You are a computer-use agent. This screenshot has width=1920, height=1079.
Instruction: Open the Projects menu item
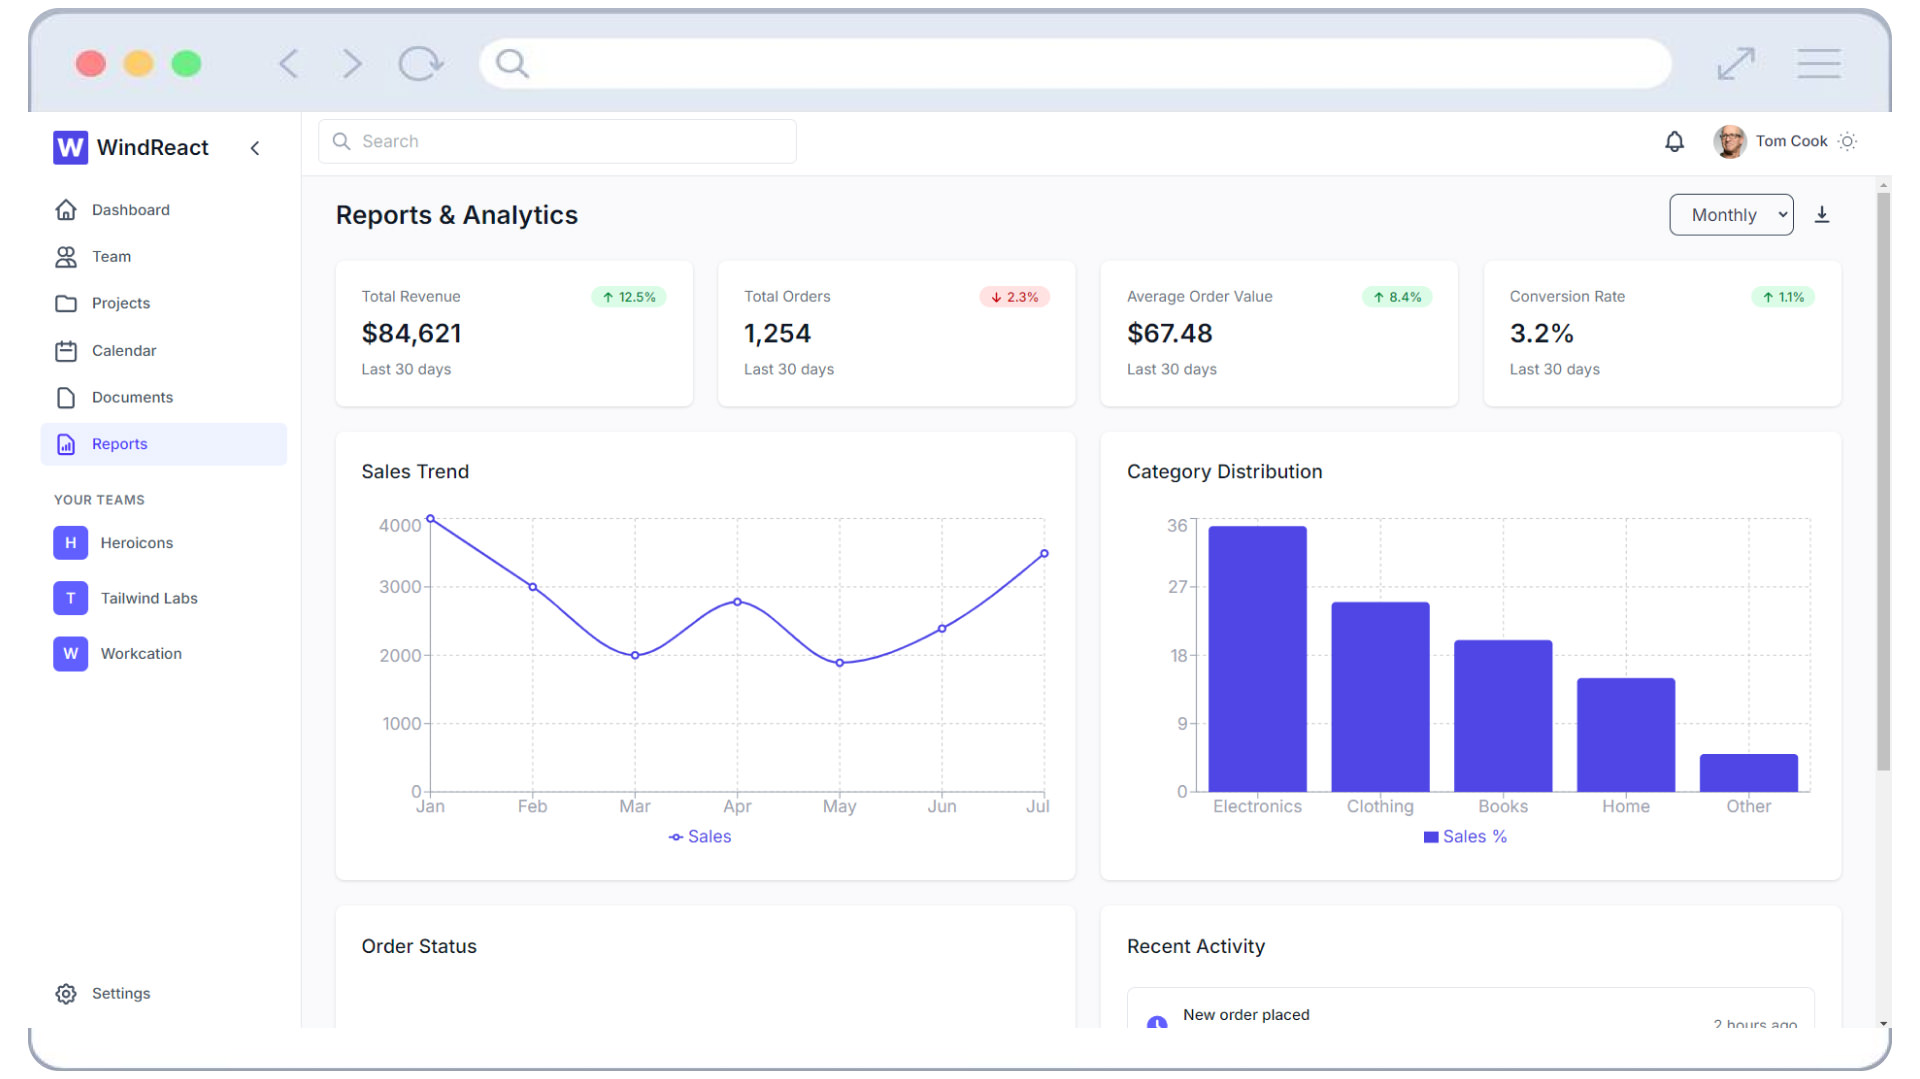coord(164,303)
